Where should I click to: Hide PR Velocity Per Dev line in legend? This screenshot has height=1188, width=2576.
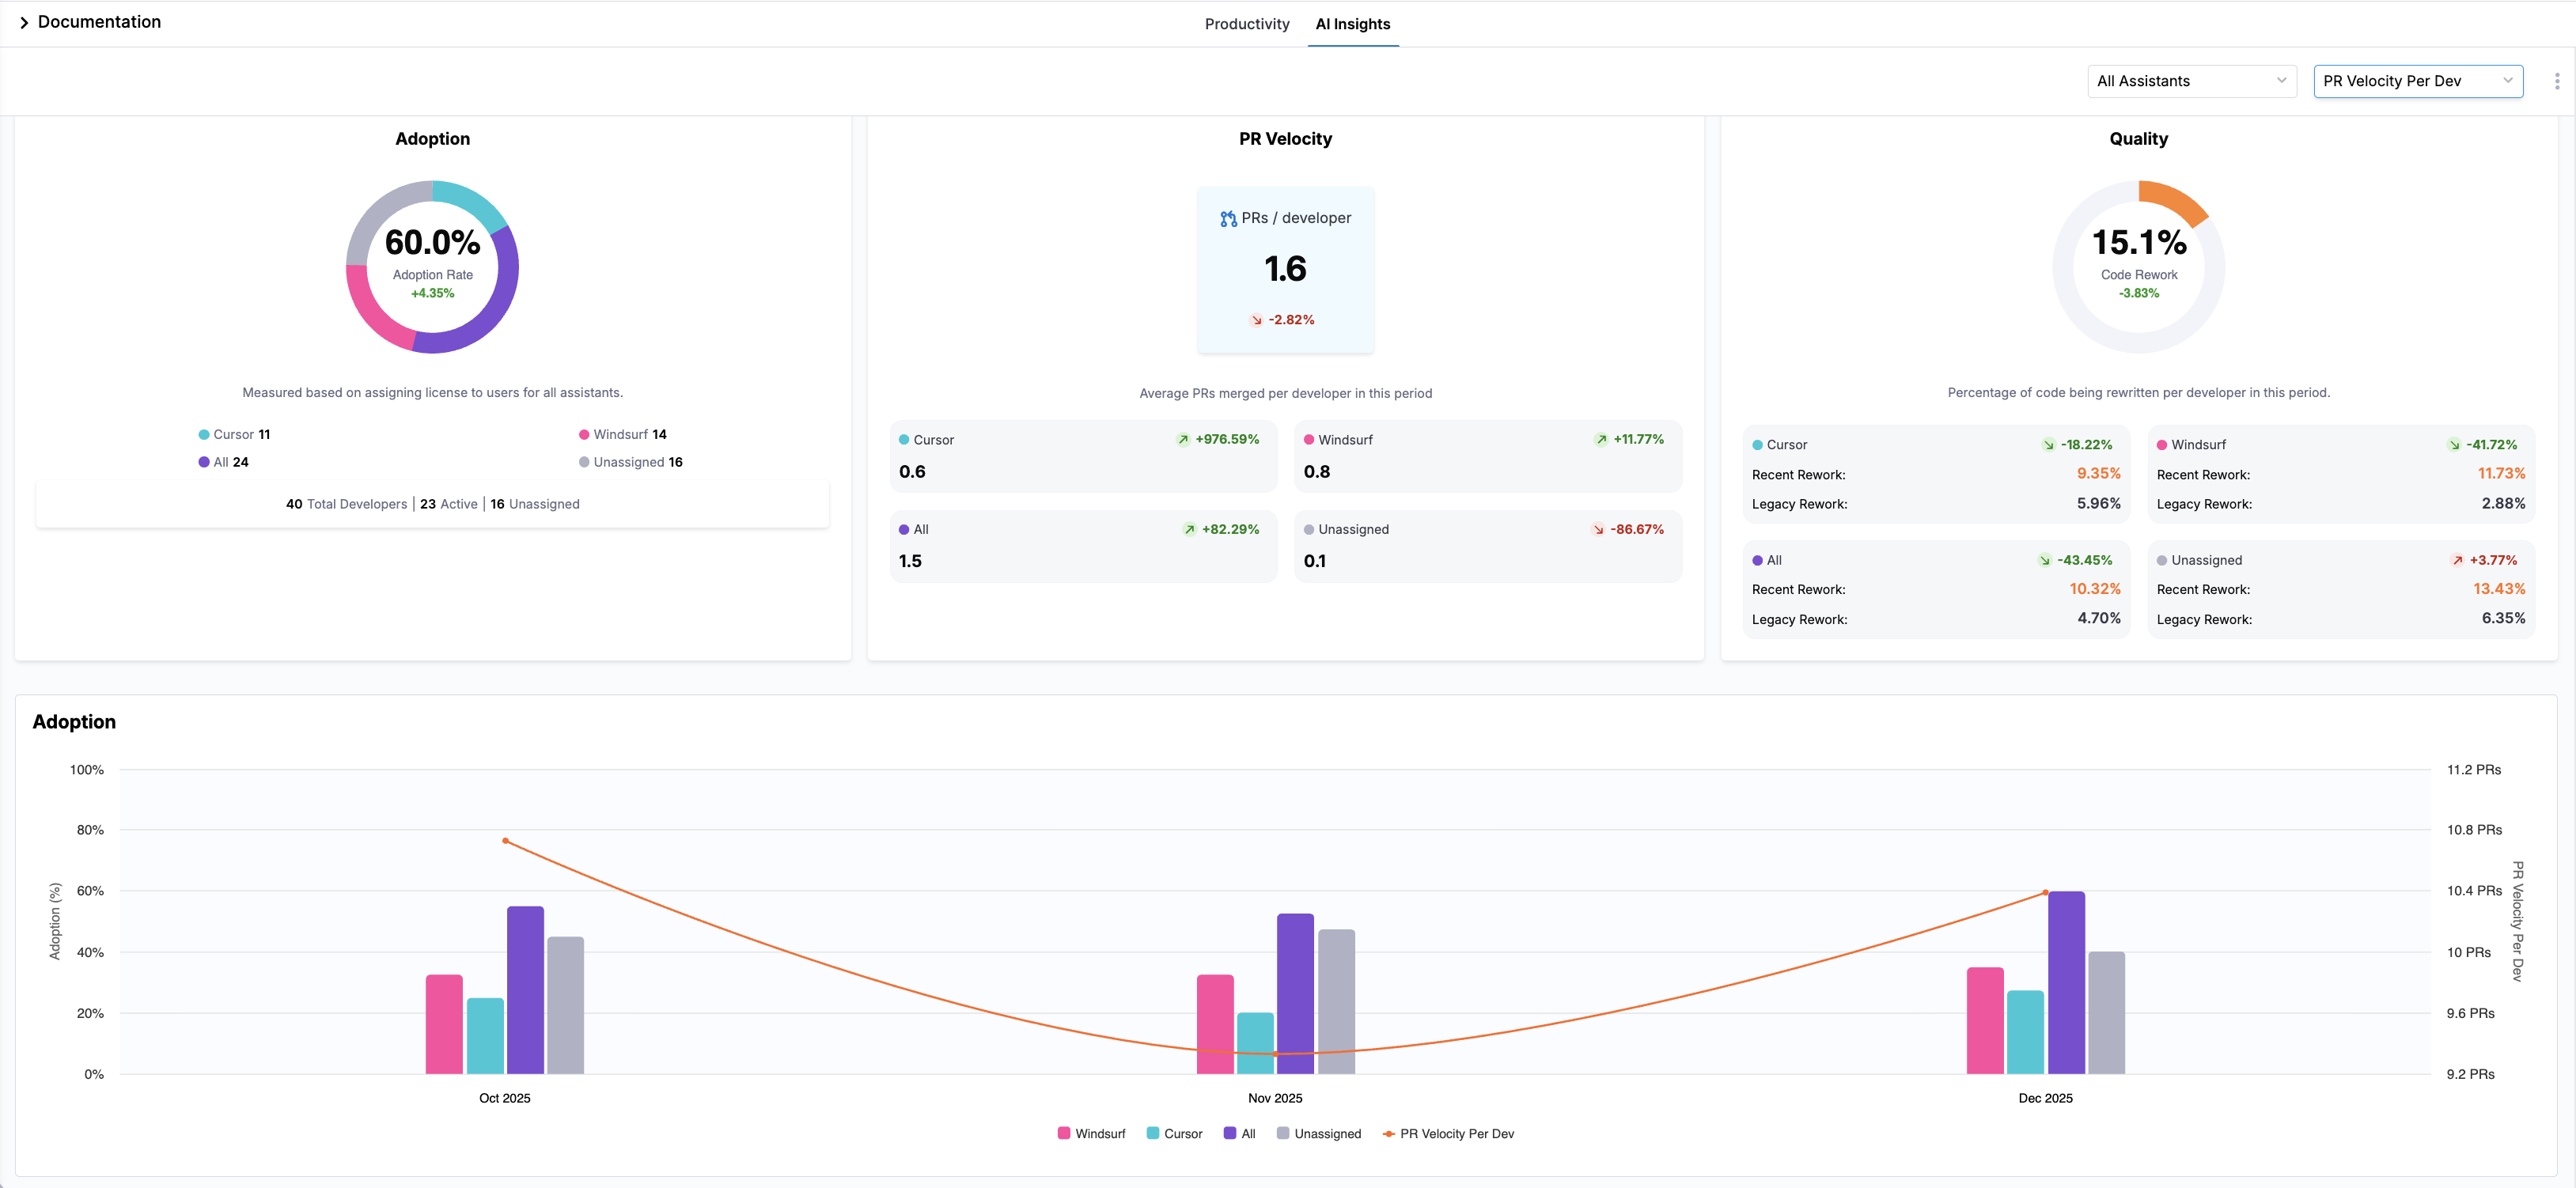click(x=1448, y=1133)
